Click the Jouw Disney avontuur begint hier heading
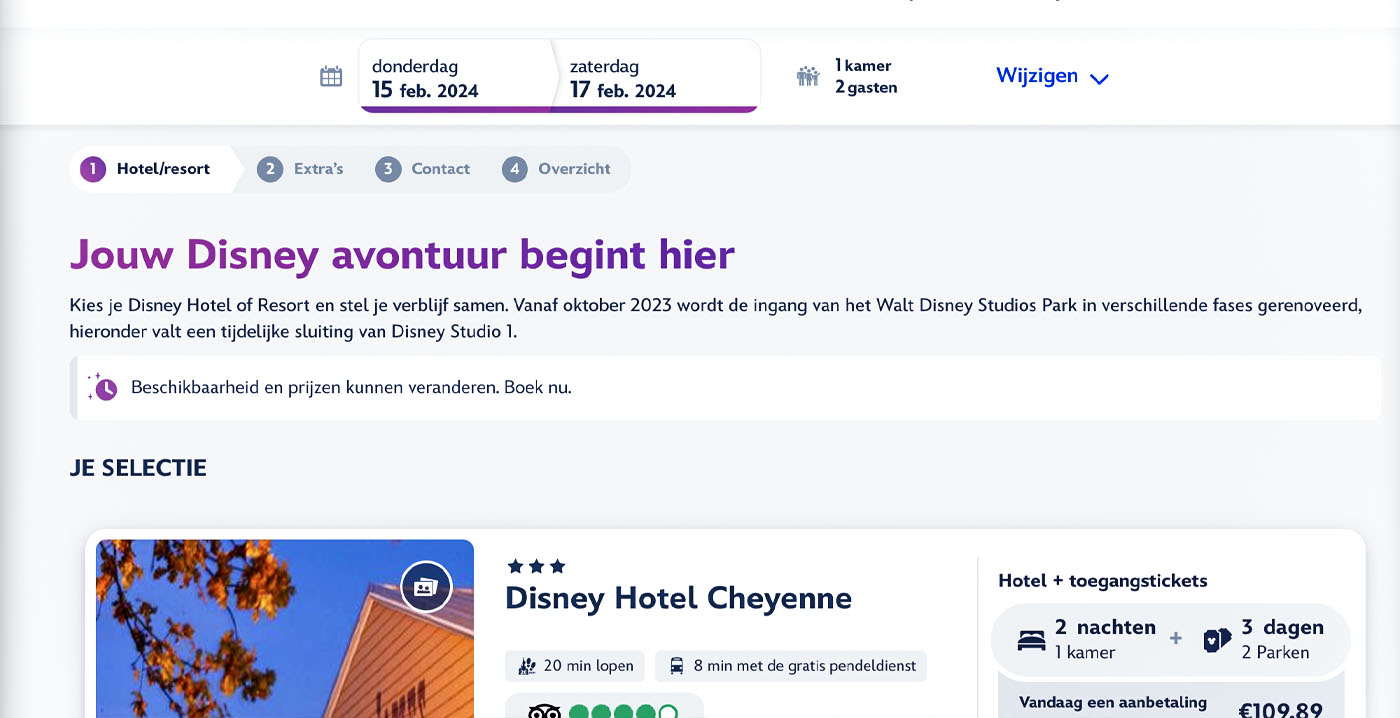Image resolution: width=1400 pixels, height=718 pixels. click(402, 255)
